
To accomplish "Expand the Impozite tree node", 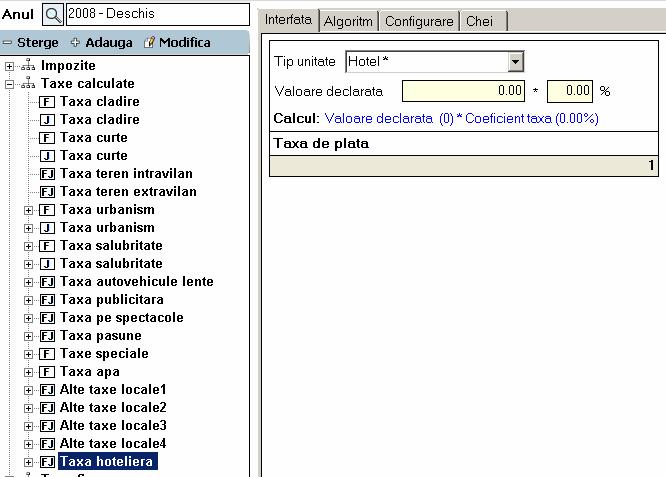I will click(x=10, y=66).
